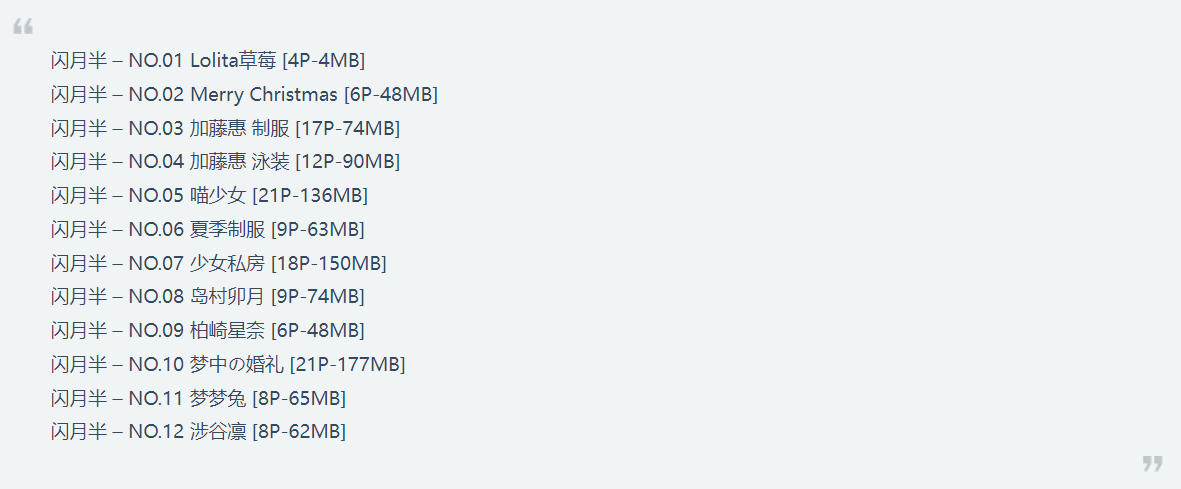The image size is (1181, 489).
Task: Click the [4P-4MB] size label
Action: pyautogui.click(x=324, y=61)
